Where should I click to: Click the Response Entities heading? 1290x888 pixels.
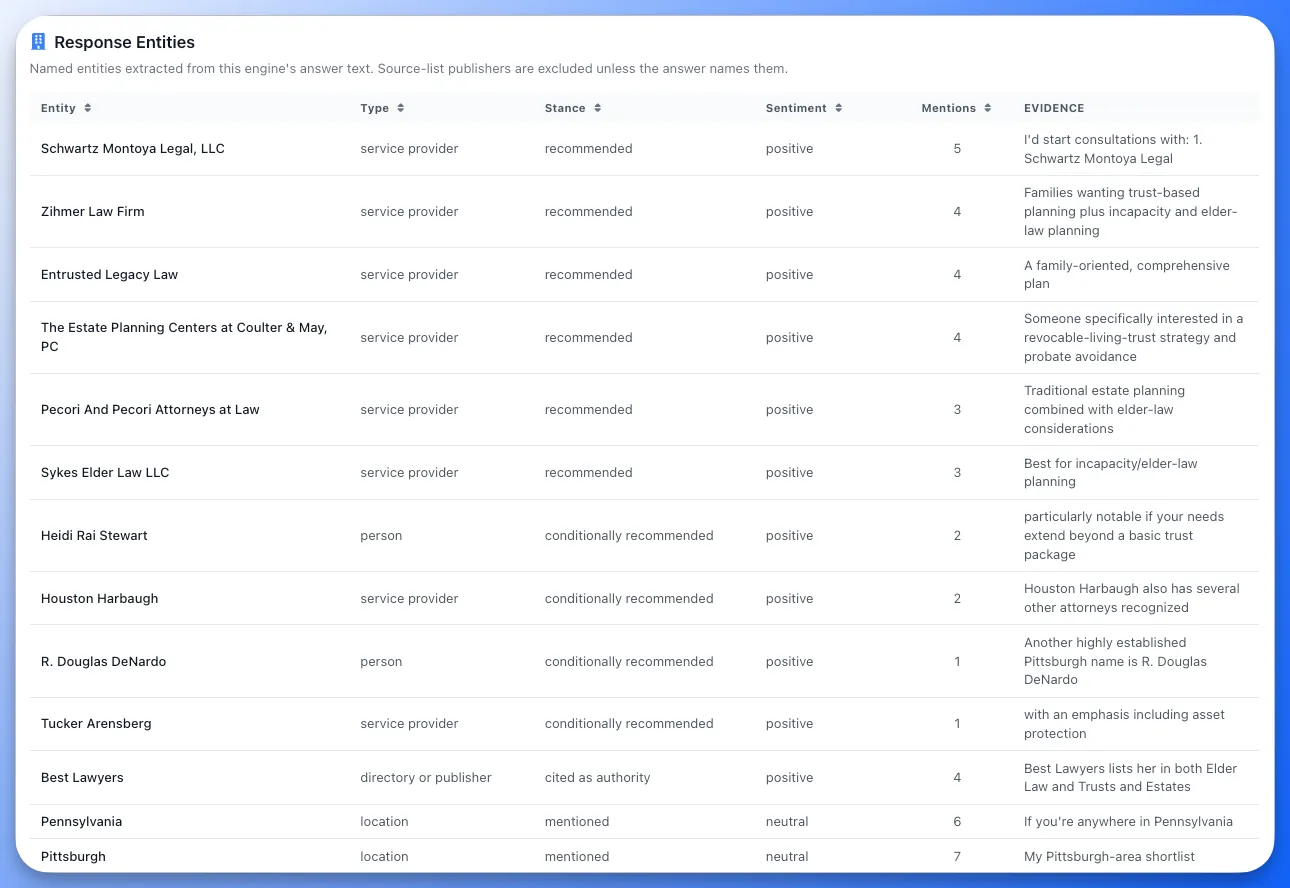(x=124, y=42)
